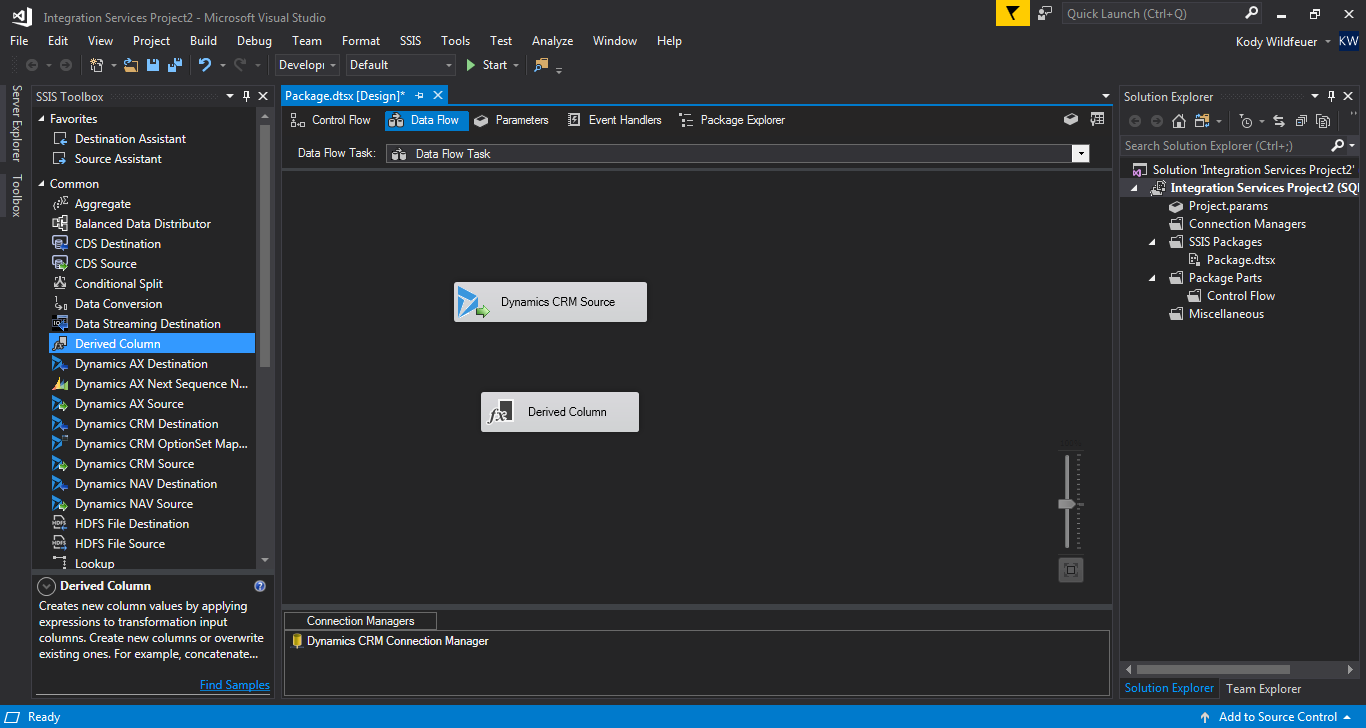Click the Show All Files icon
This screenshot has width=1366, height=728.
(x=1323, y=121)
